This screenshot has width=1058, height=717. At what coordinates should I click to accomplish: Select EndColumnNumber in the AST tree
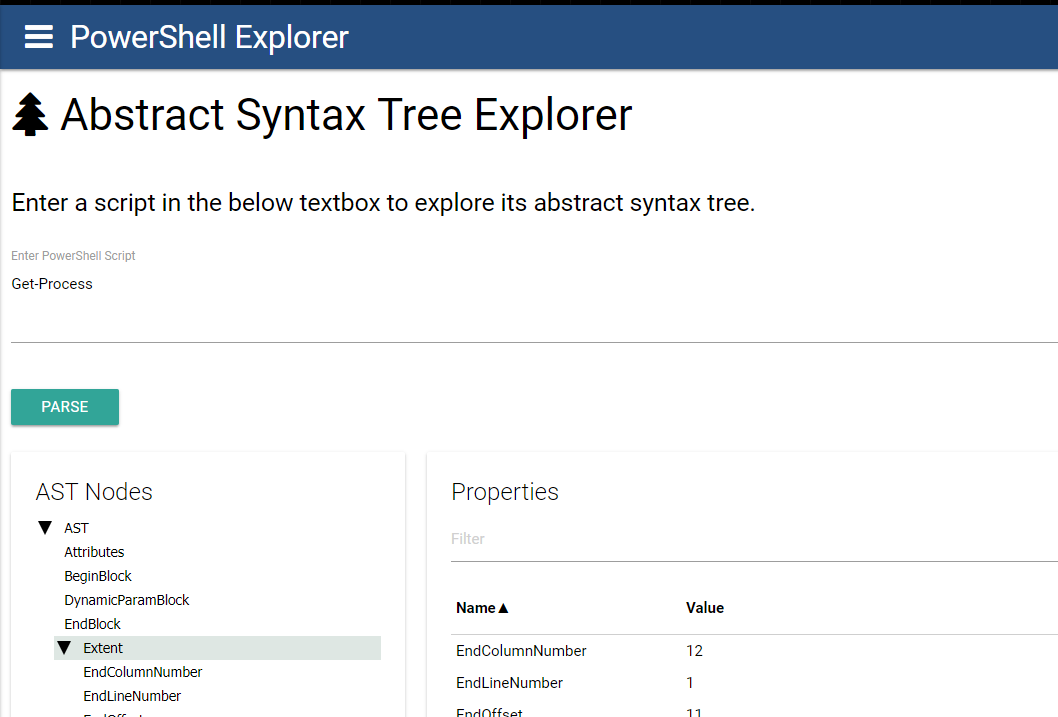pos(142,672)
